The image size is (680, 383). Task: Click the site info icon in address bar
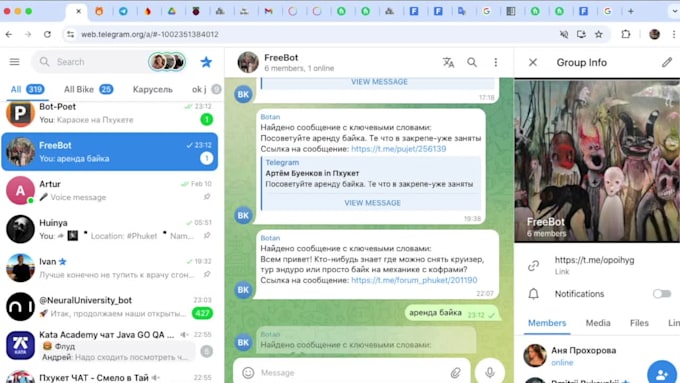(70, 34)
